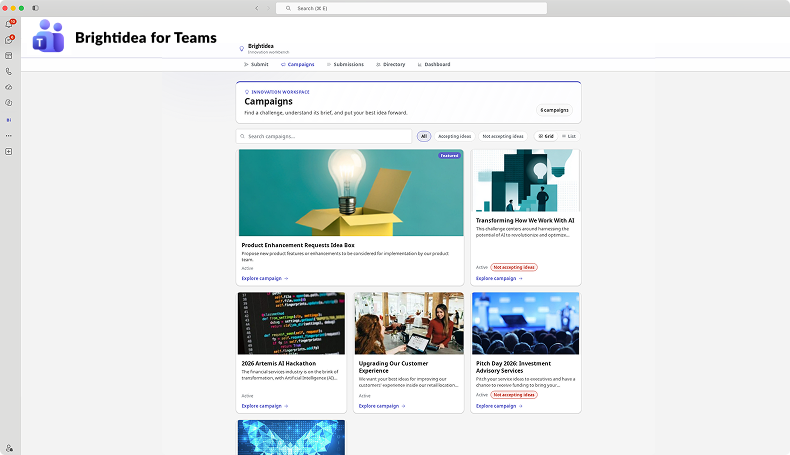The image size is (790, 455).
Task: Filter by Not accepting ideas
Action: [503, 137]
